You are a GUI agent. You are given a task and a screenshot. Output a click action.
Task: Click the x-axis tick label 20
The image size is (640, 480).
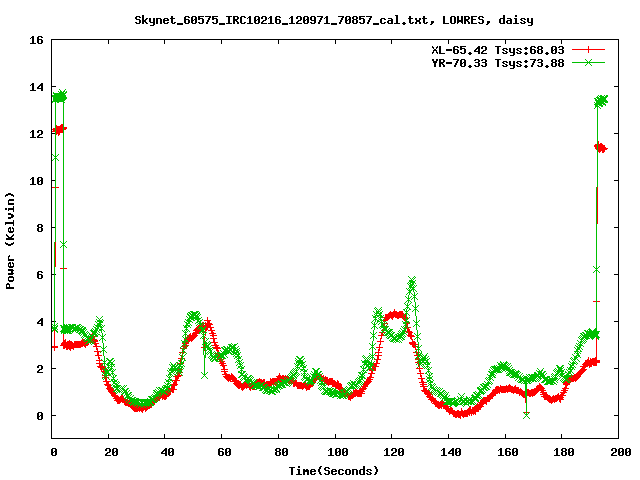click(x=111, y=452)
